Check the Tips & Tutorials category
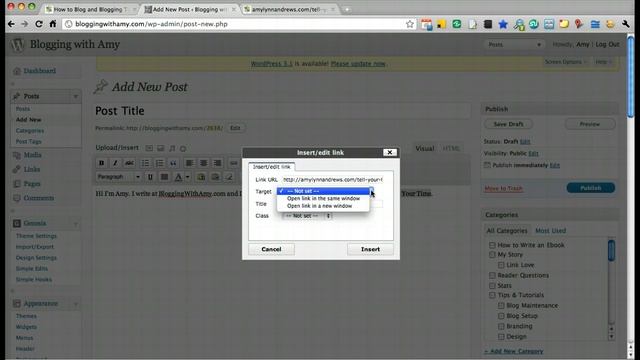 pyautogui.click(x=492, y=295)
